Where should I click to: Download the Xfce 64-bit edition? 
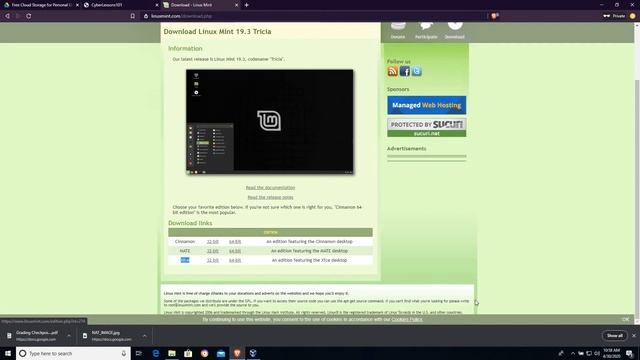235,260
